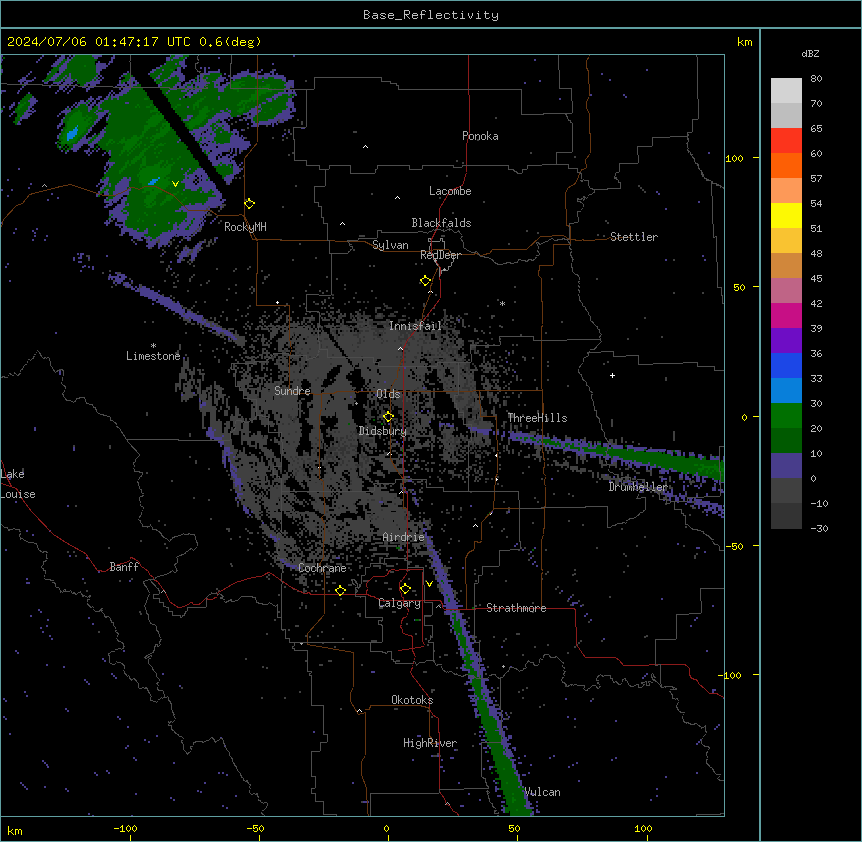Click the Blackfalds label
Image resolution: width=862 pixels, height=842 pixels.
[441, 223]
